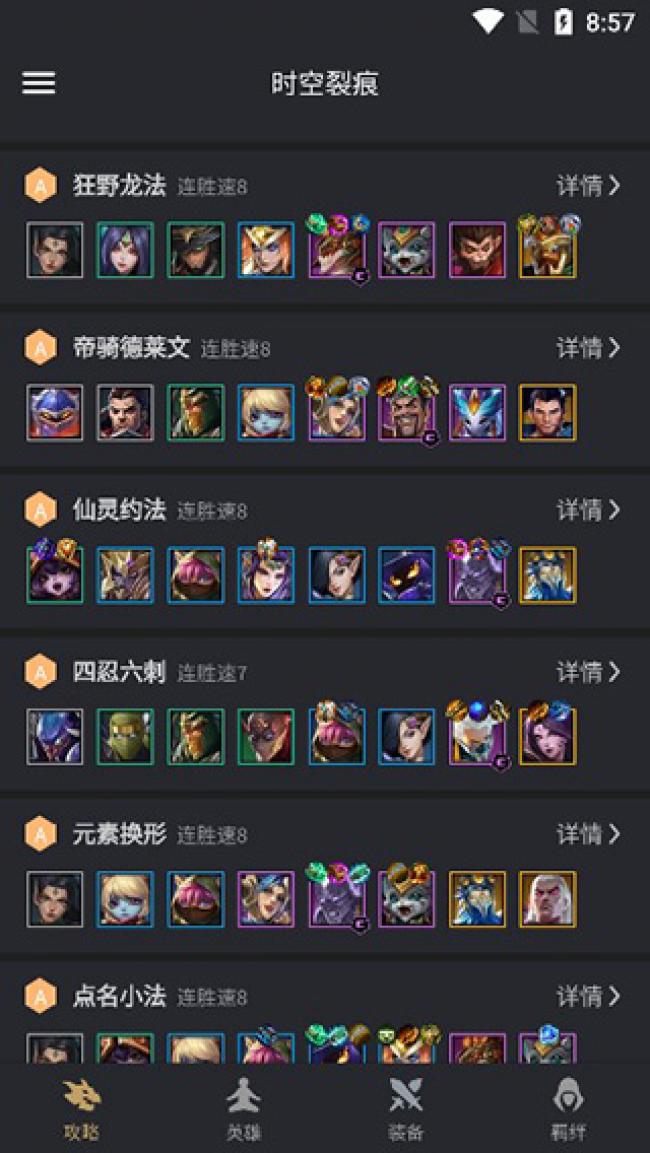Open 详情 for 四忍六刺 lineup
650x1153 pixels.
(589, 672)
